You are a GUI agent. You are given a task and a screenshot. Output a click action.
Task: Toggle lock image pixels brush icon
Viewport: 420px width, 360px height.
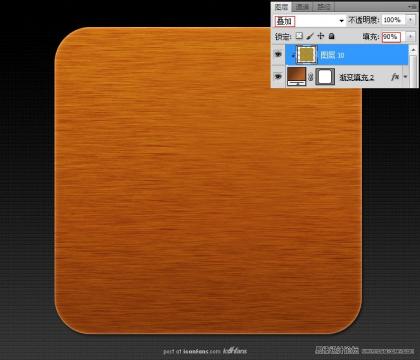coord(310,36)
